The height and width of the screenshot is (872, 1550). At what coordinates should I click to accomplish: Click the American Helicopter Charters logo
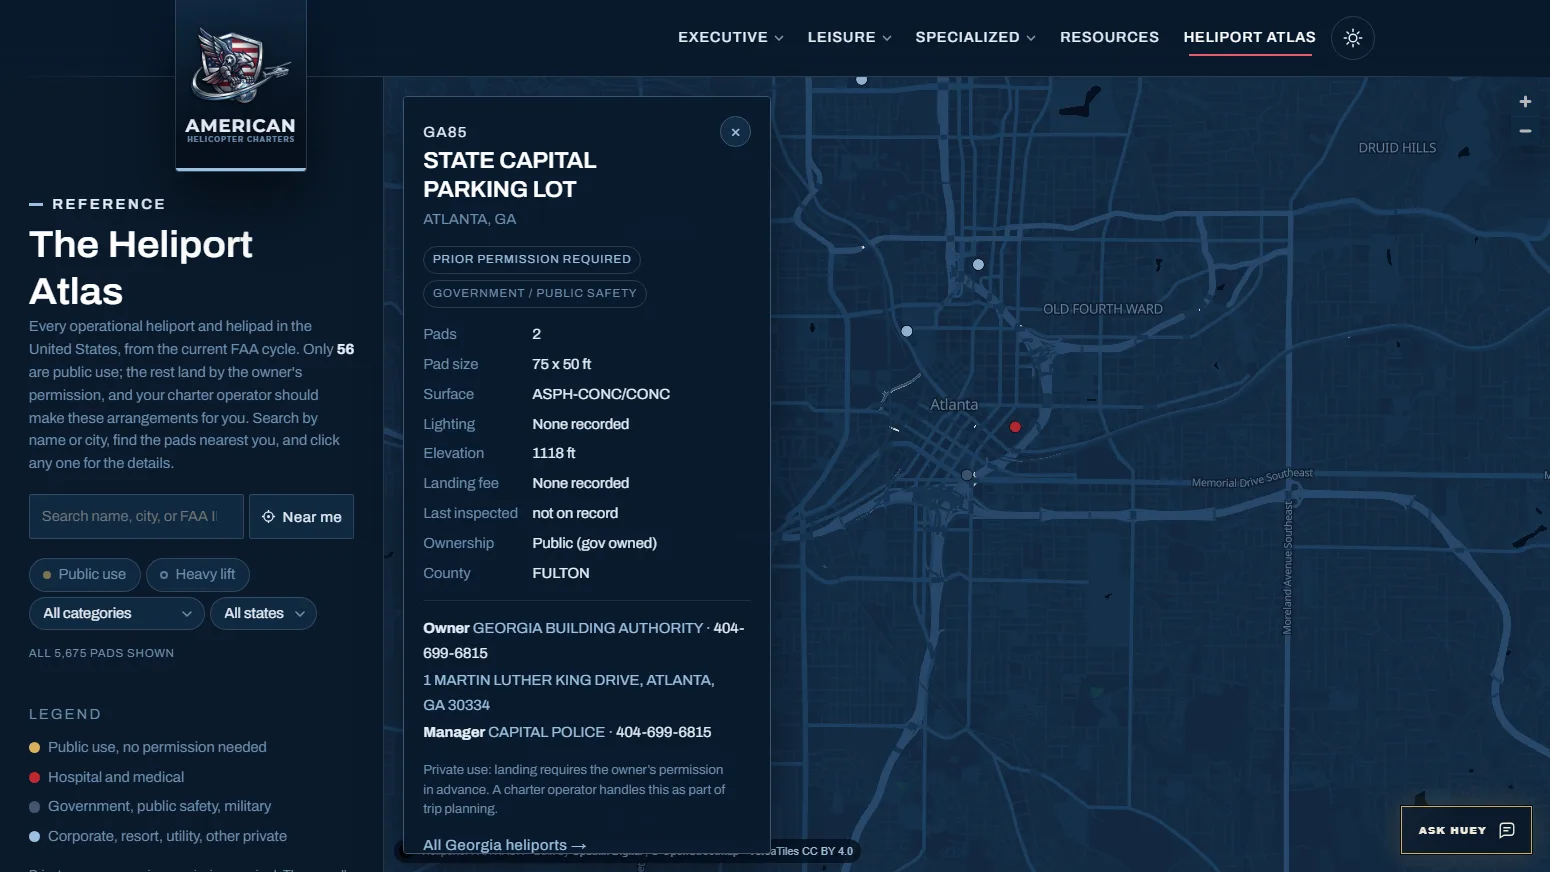coord(241,85)
